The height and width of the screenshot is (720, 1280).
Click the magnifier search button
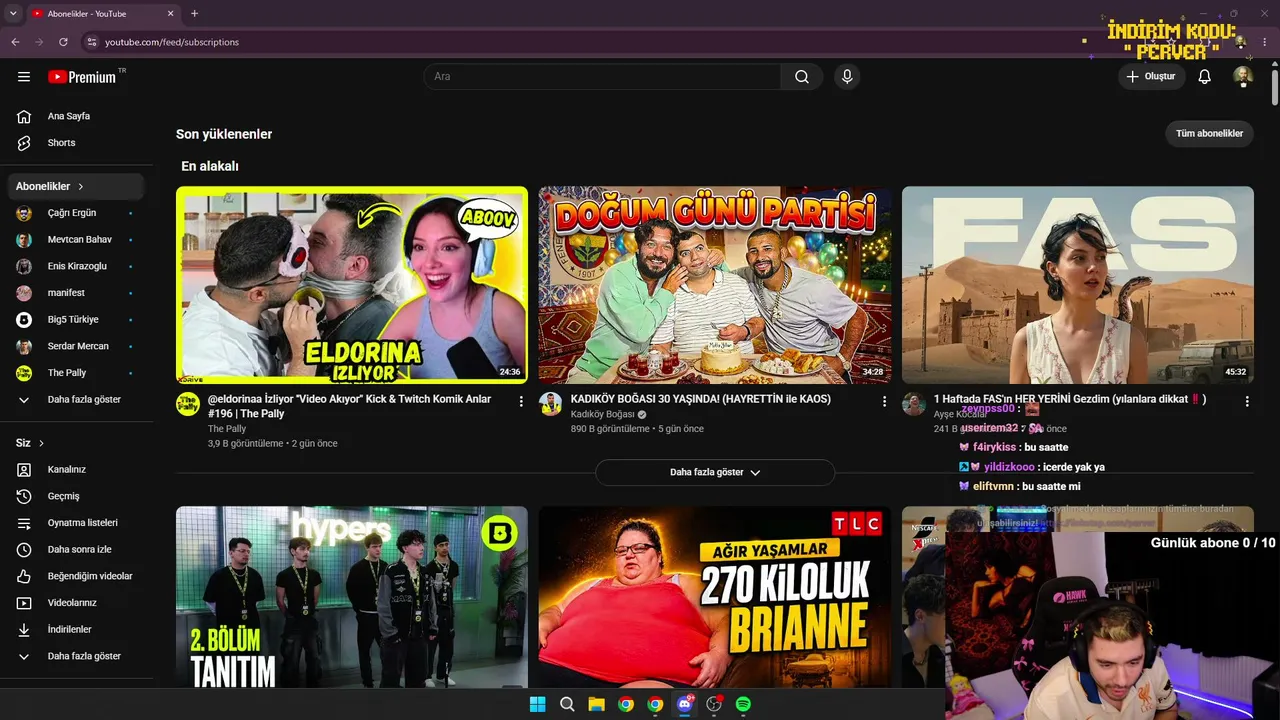pyautogui.click(x=802, y=77)
